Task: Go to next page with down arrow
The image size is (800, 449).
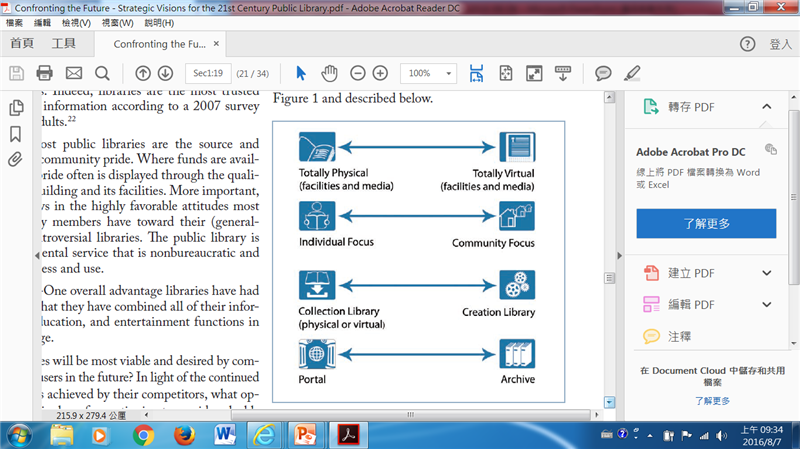Action: pyautogui.click(x=165, y=73)
